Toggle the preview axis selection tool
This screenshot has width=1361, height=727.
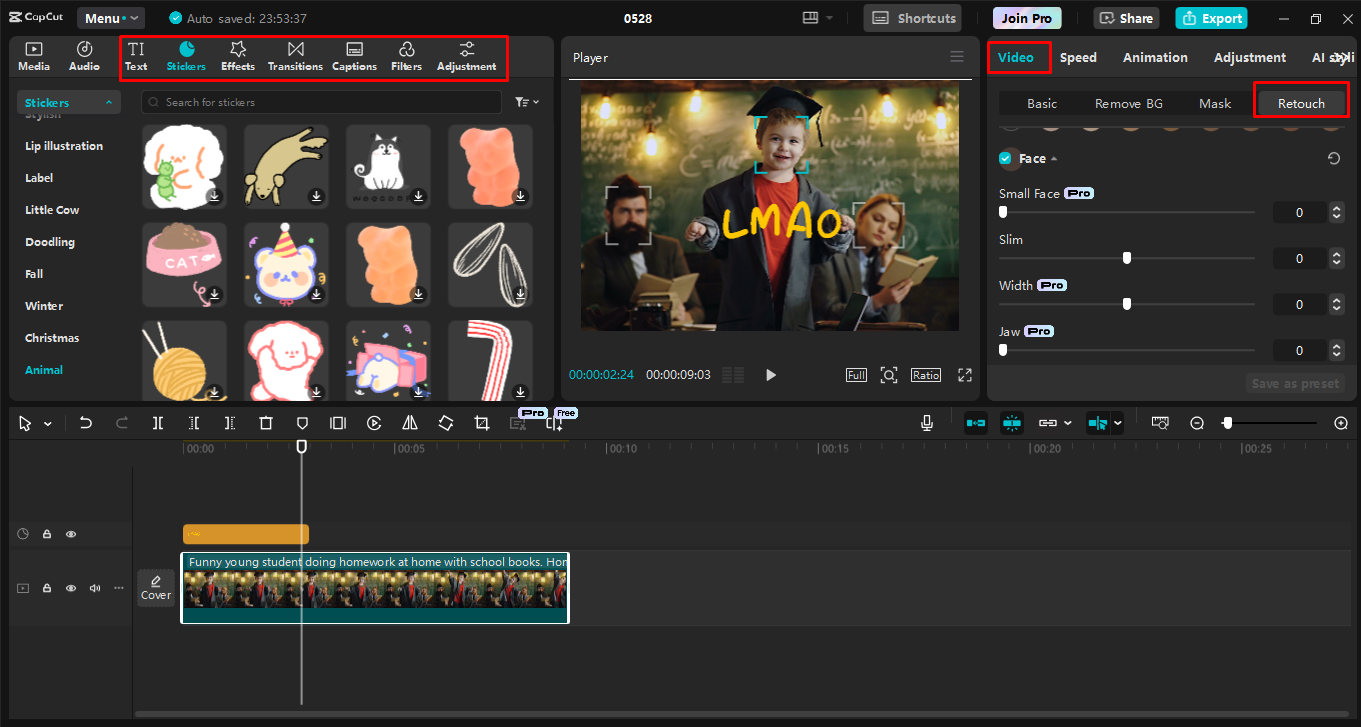tap(1098, 423)
